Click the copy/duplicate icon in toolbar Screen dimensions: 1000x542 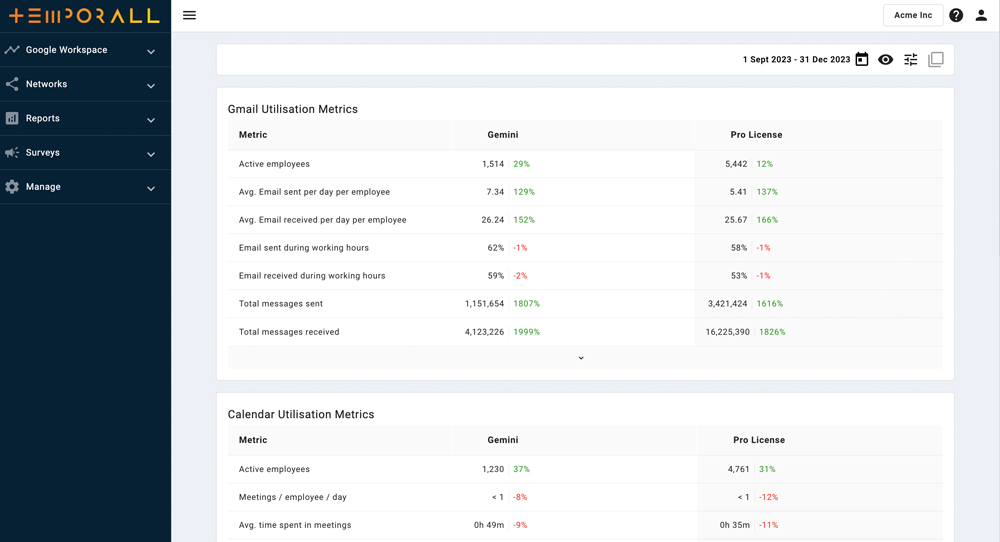(x=936, y=59)
